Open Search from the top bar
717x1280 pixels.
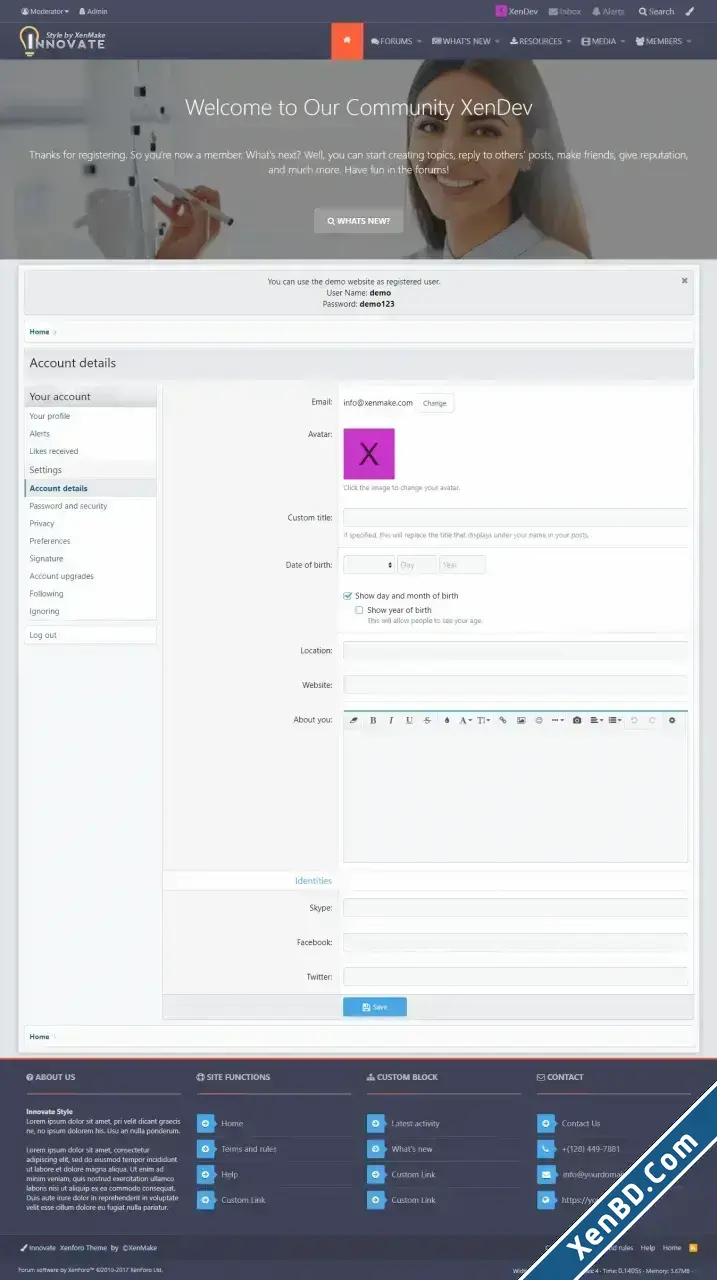657,12
